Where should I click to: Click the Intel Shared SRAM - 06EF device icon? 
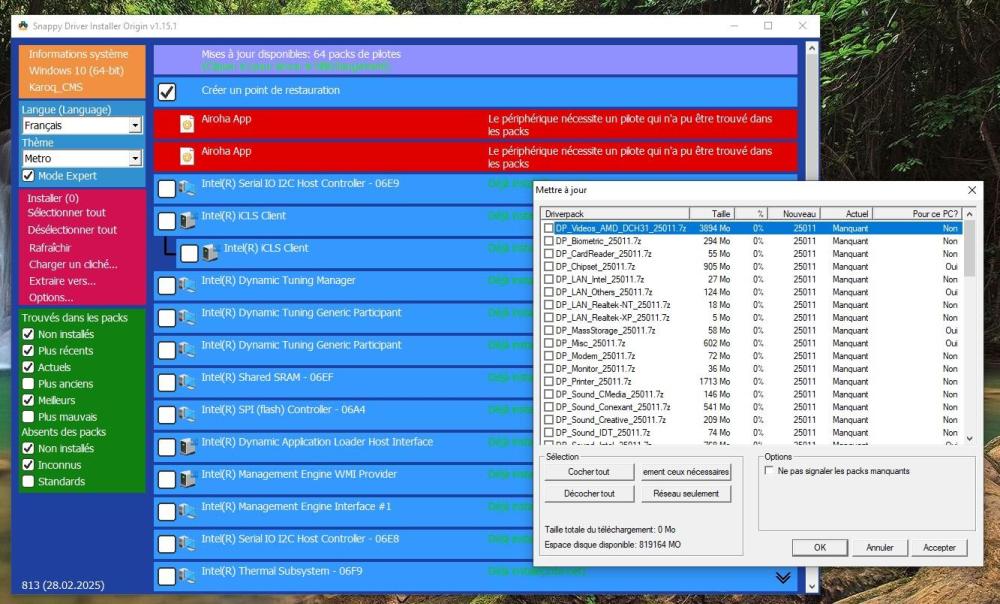tap(186, 383)
